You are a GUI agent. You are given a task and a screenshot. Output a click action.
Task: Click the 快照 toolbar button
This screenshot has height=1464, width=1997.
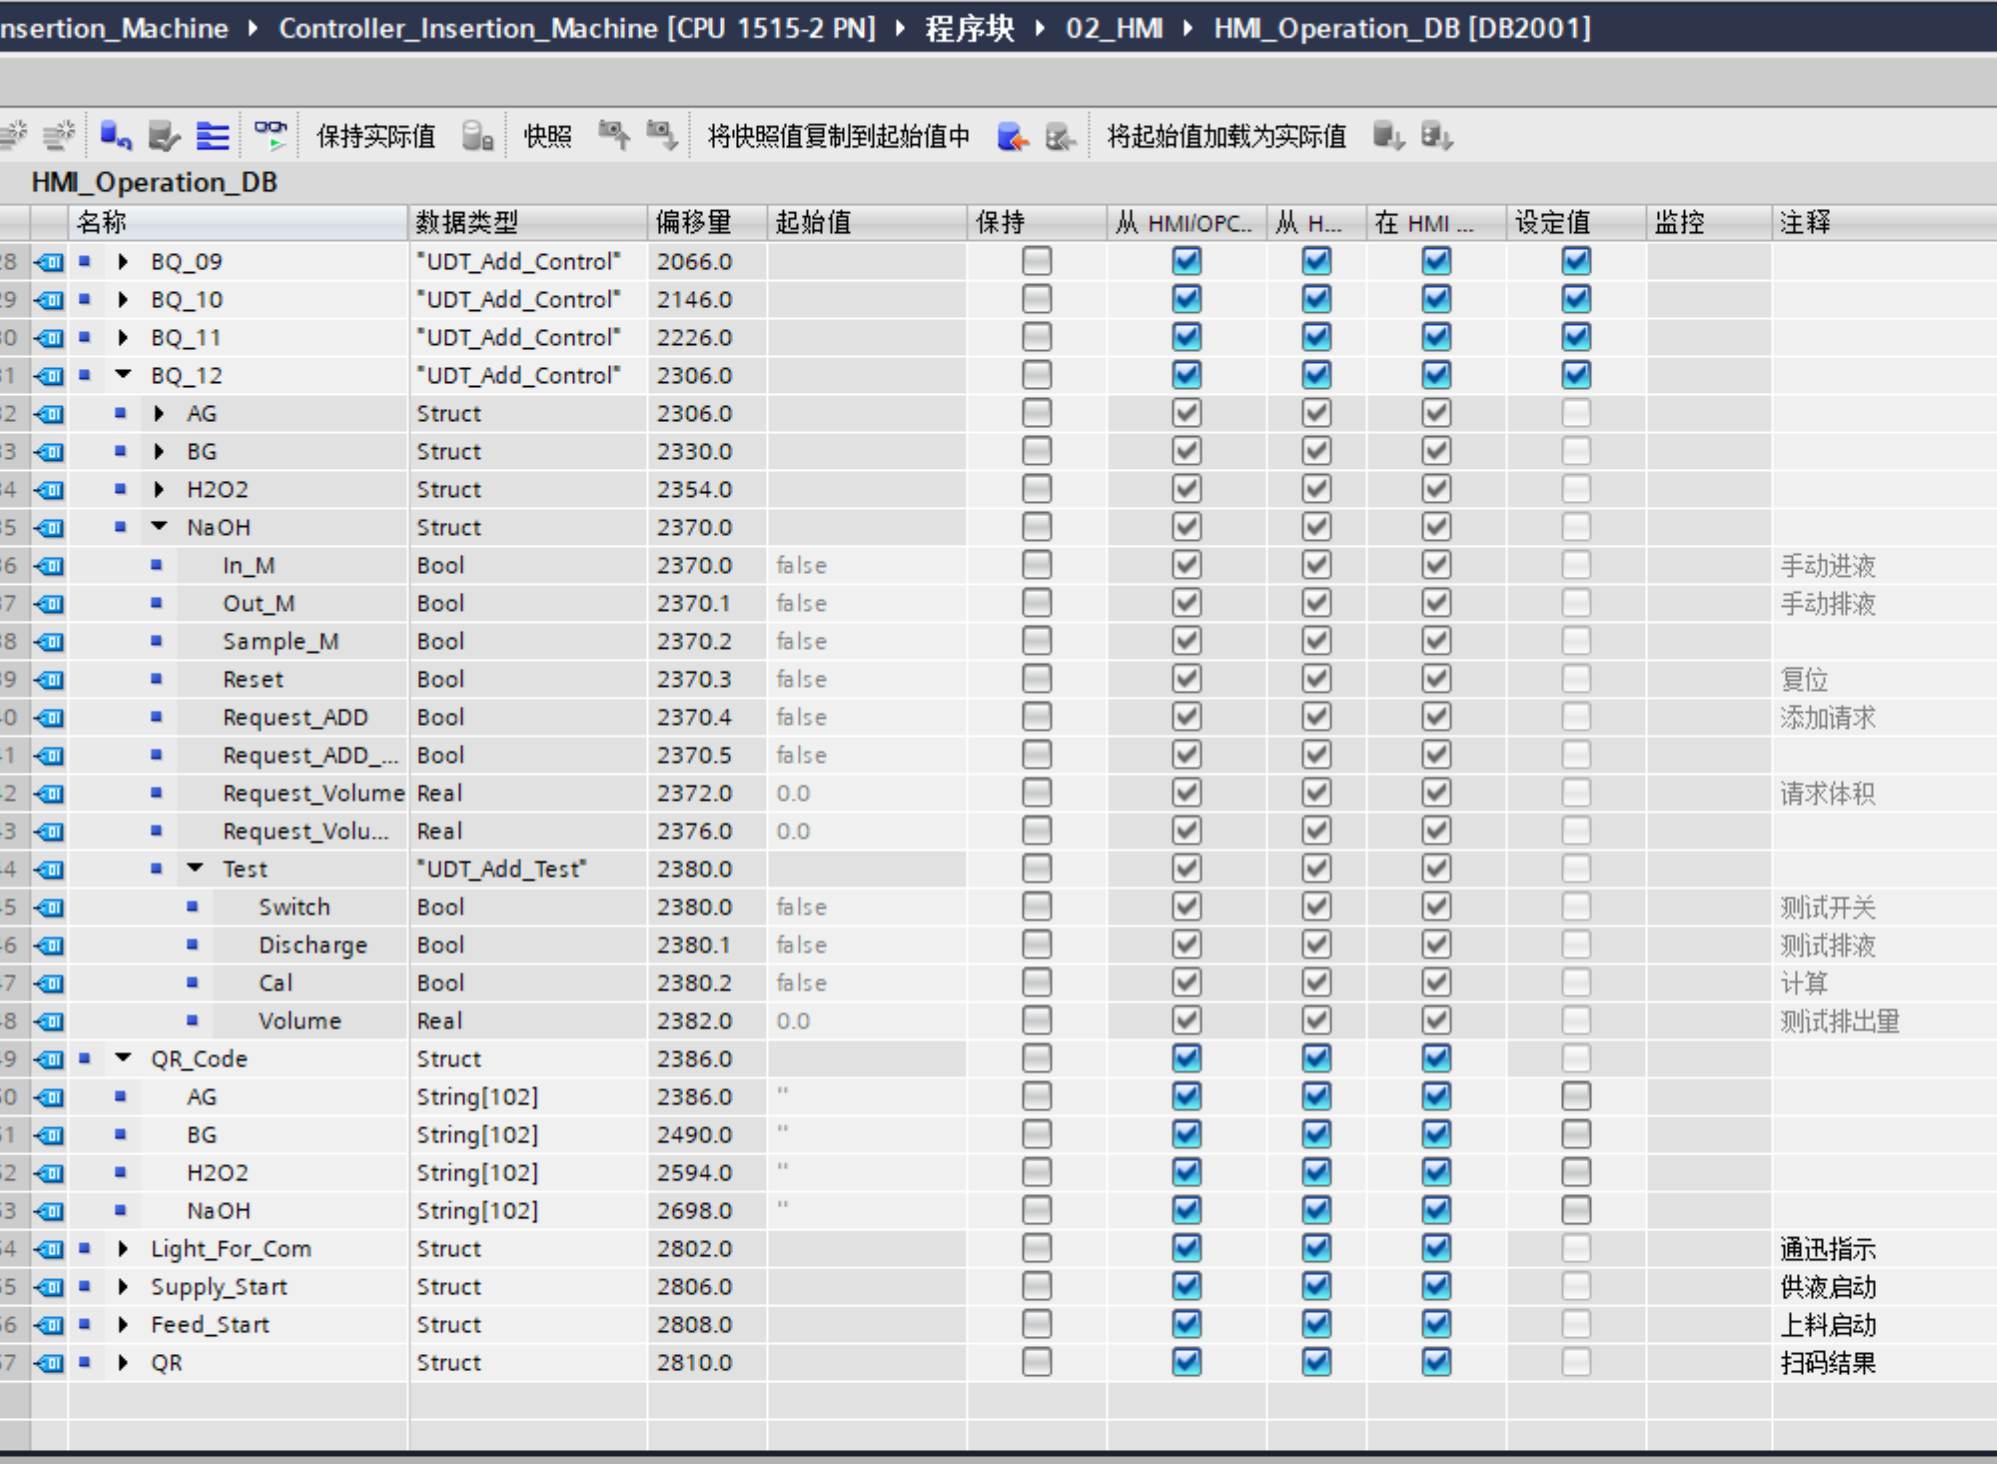pyautogui.click(x=547, y=136)
